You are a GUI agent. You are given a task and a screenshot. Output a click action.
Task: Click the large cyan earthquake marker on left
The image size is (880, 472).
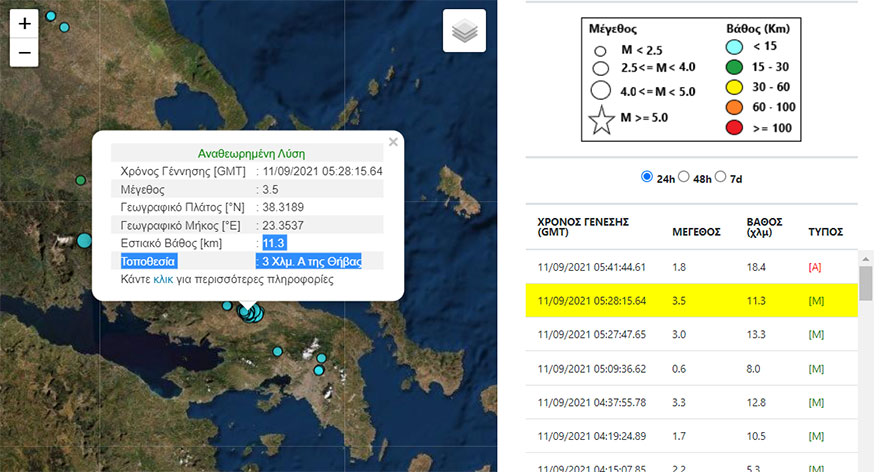84,240
